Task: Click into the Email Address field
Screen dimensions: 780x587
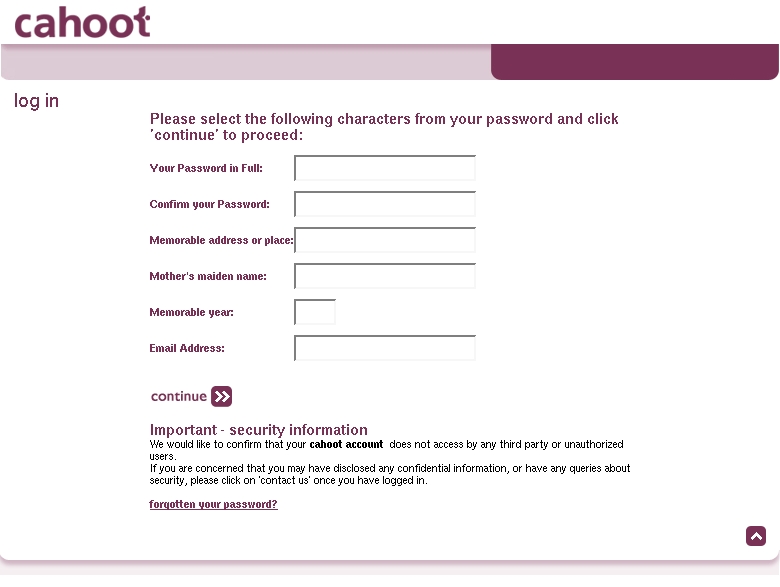Action: 385,348
